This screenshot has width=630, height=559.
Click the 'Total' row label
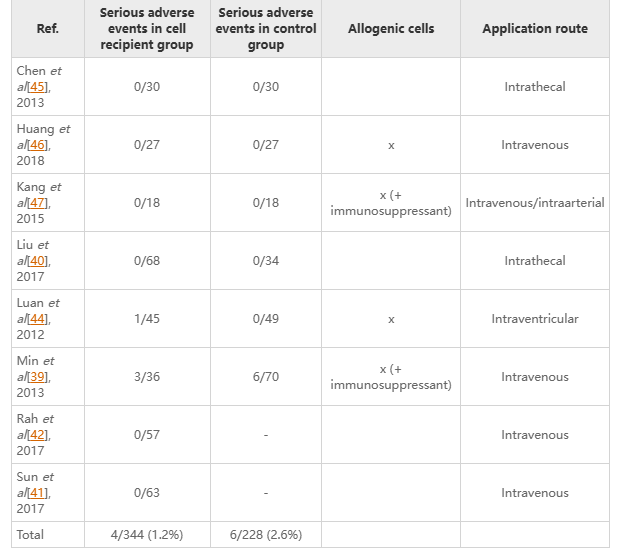pos(31,535)
